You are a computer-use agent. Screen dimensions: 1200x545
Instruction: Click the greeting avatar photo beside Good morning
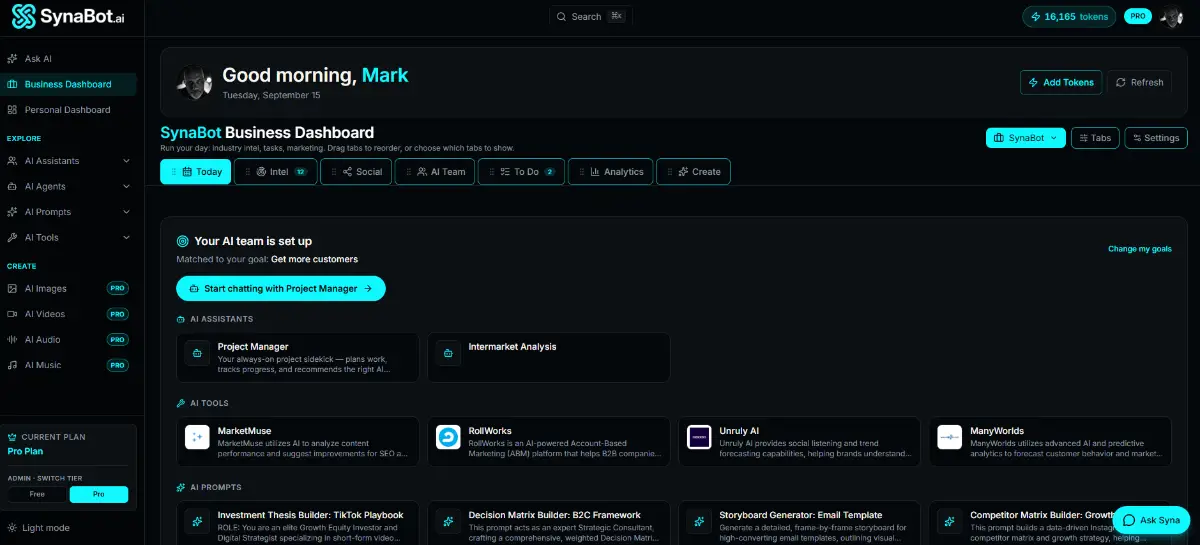point(194,82)
